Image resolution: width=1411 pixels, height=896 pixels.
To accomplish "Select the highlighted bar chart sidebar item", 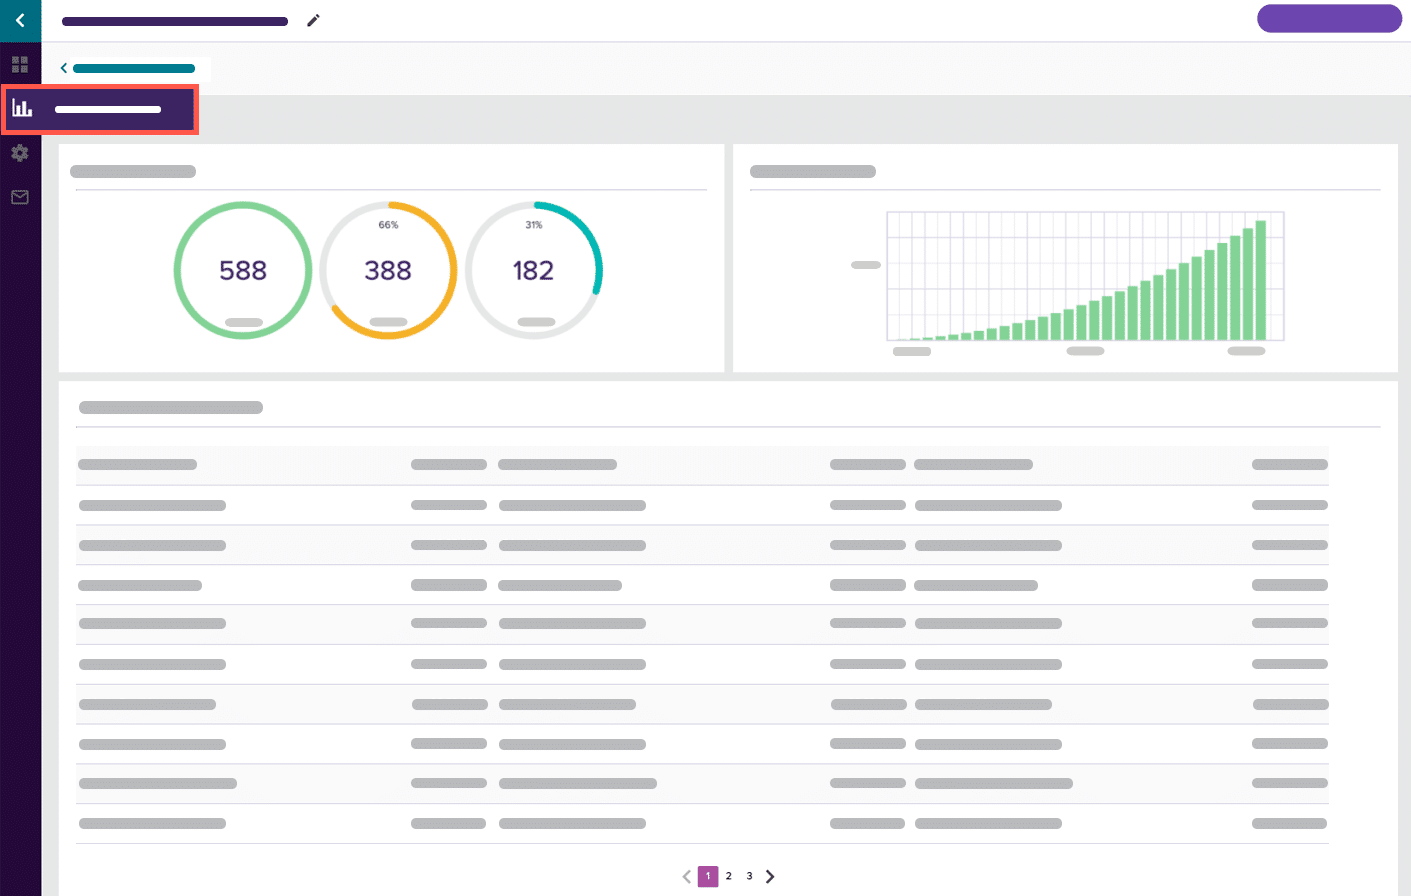I will point(100,109).
